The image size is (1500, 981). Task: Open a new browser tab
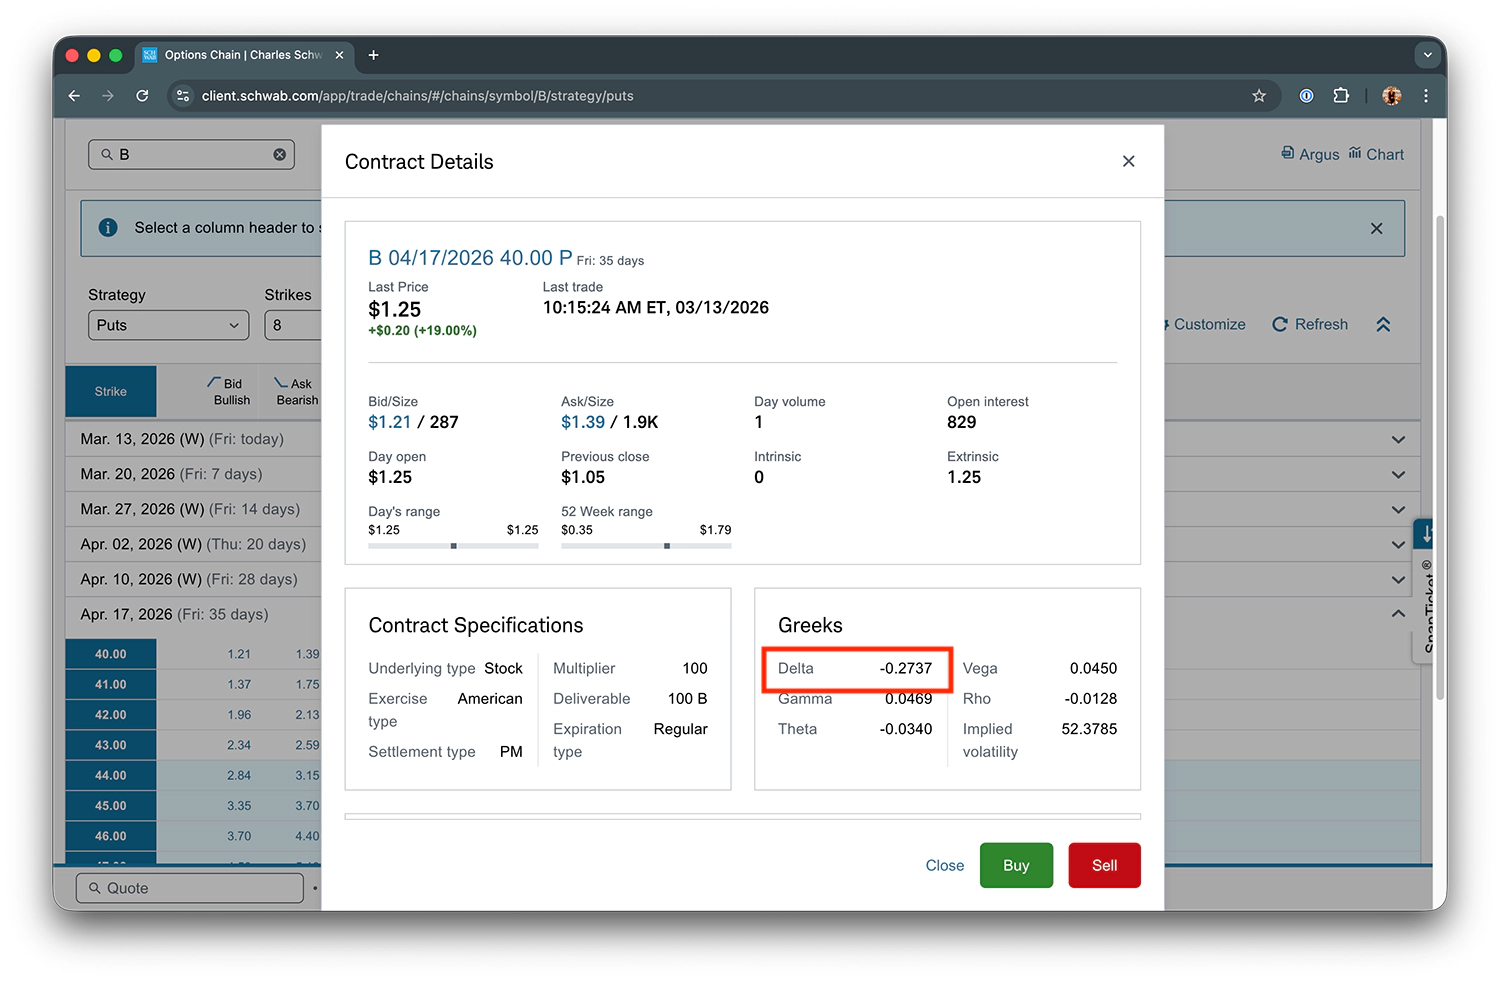pos(373,55)
